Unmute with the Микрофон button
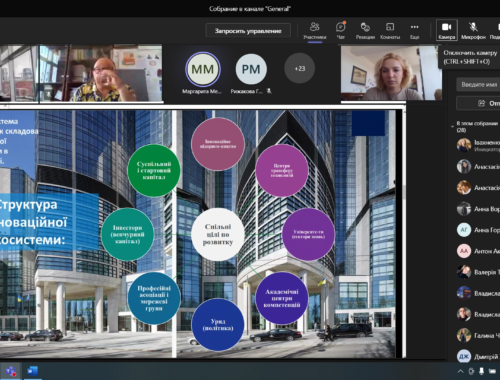The height and width of the screenshot is (380, 500). 473,30
